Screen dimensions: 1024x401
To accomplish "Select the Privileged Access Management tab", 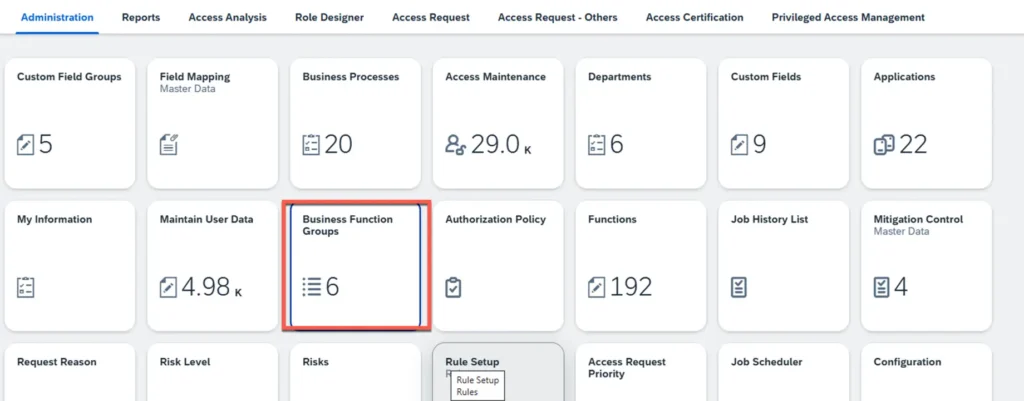I will [x=848, y=17].
